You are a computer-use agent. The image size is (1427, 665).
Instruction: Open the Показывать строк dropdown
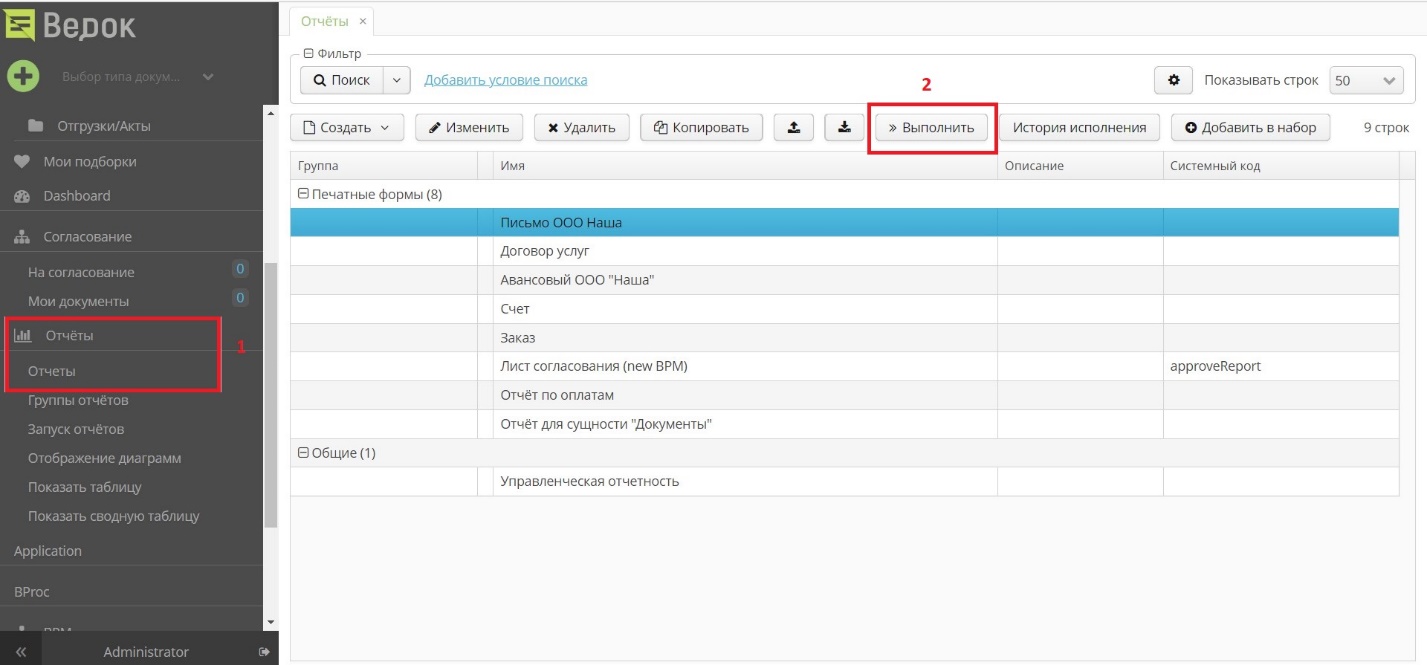[x=1366, y=80]
